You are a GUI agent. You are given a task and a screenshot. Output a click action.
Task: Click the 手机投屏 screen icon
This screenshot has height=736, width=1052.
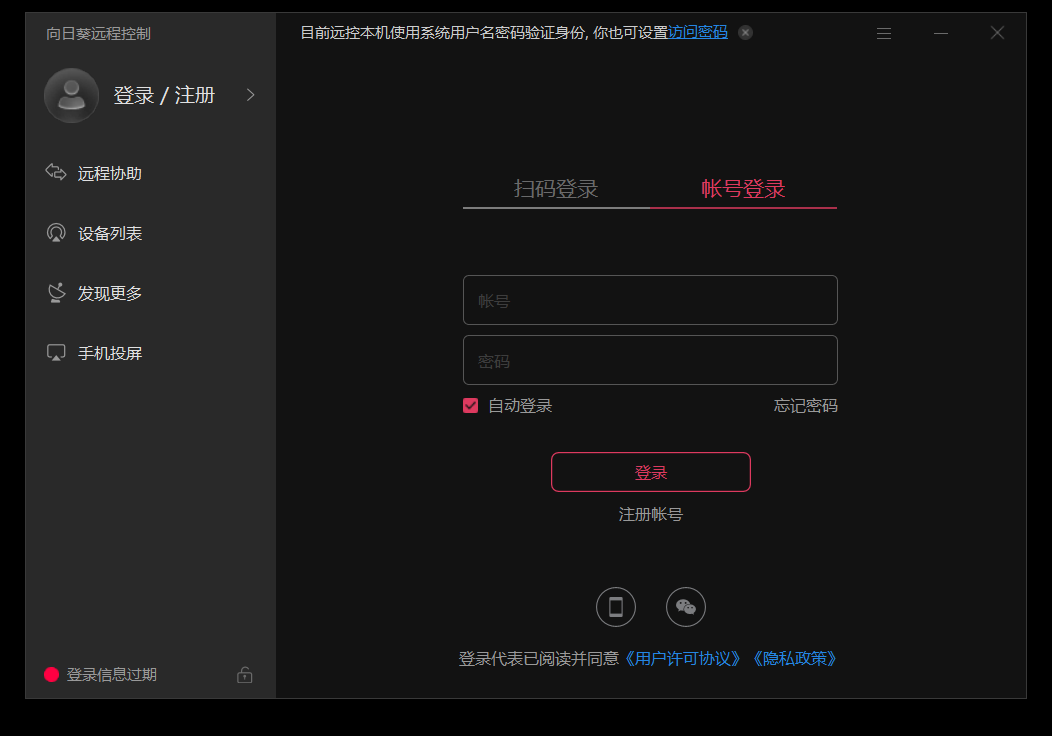click(56, 352)
